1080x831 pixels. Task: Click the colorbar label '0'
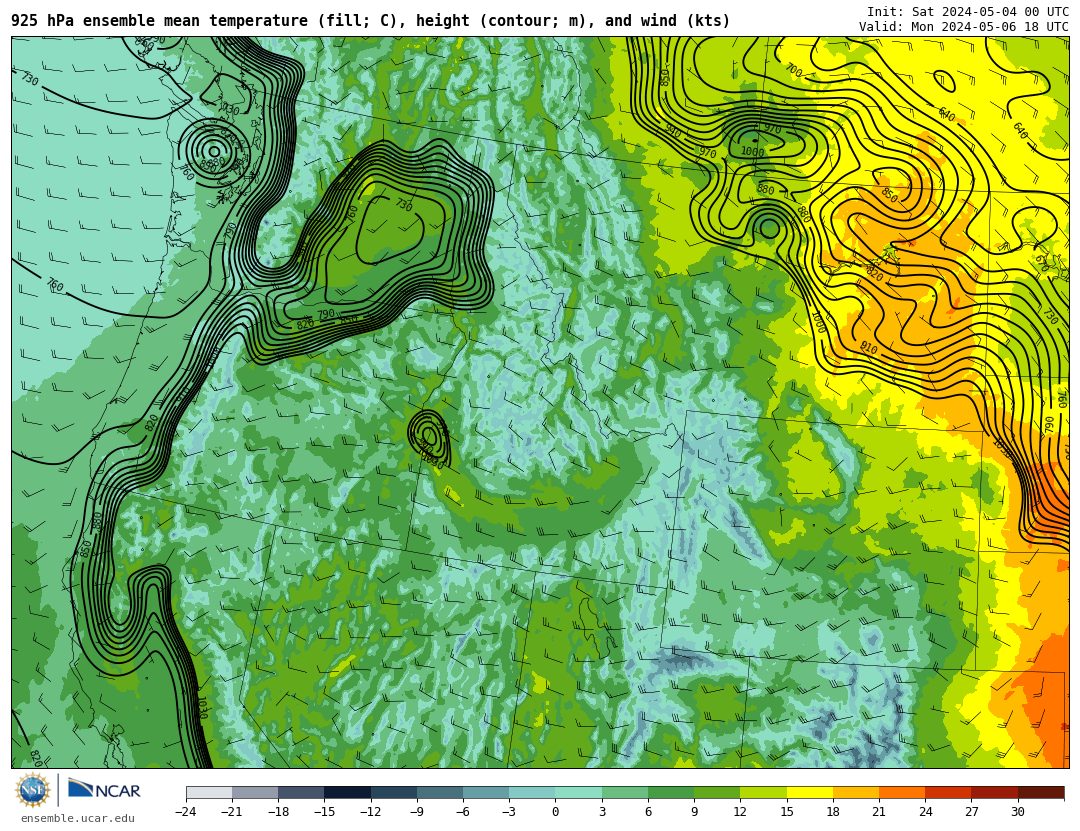[x=555, y=812]
